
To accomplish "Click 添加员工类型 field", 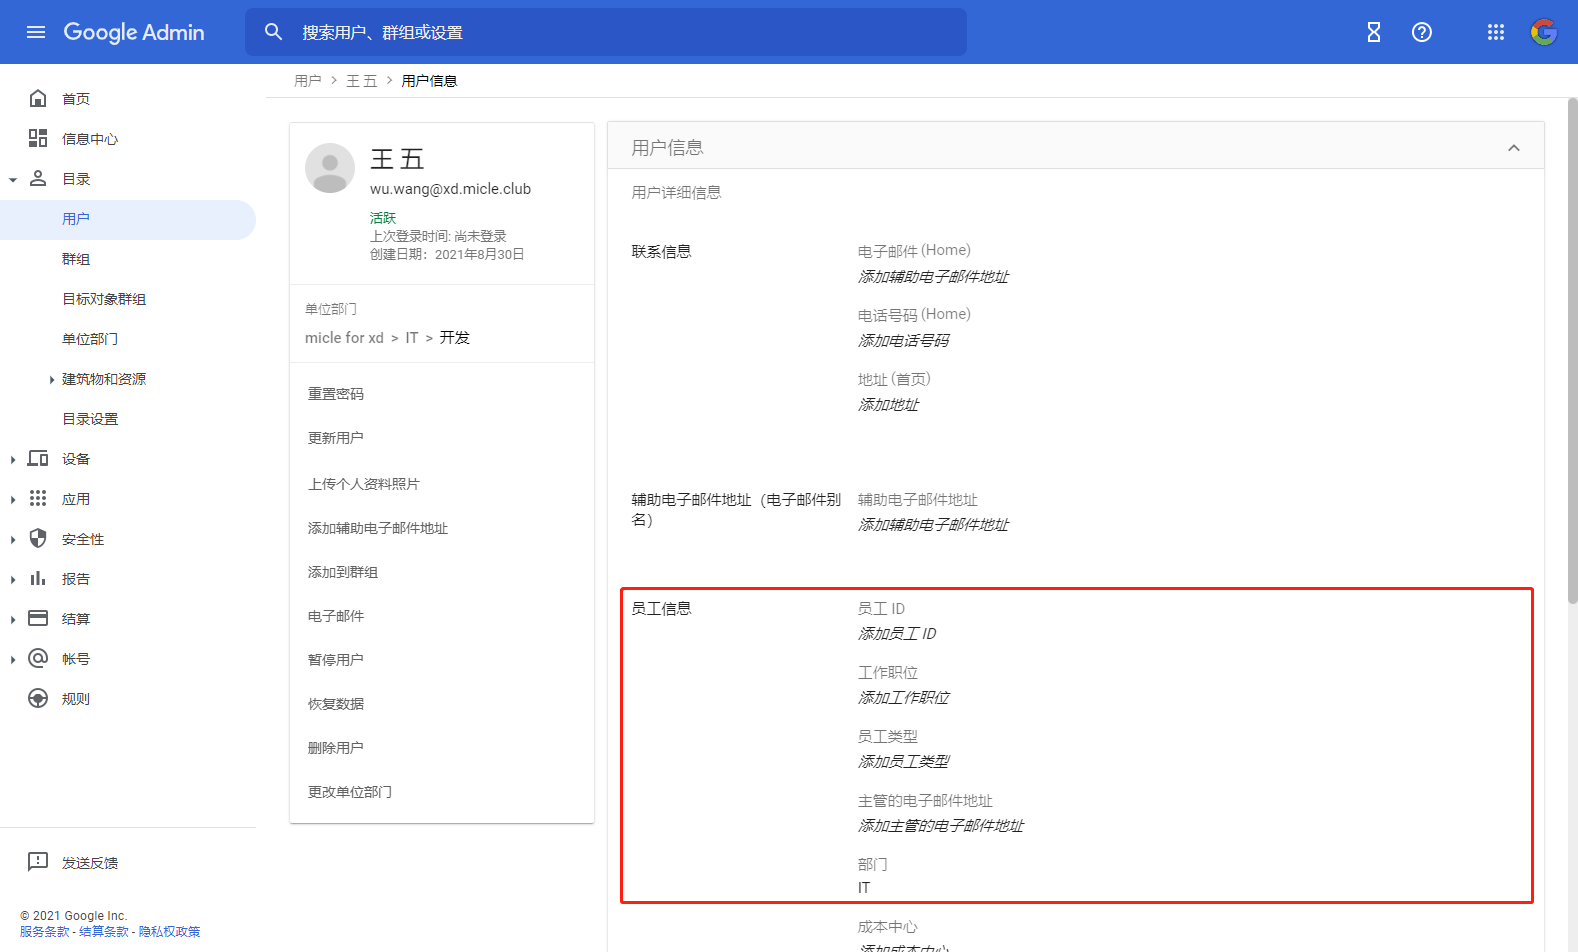I will coord(904,762).
